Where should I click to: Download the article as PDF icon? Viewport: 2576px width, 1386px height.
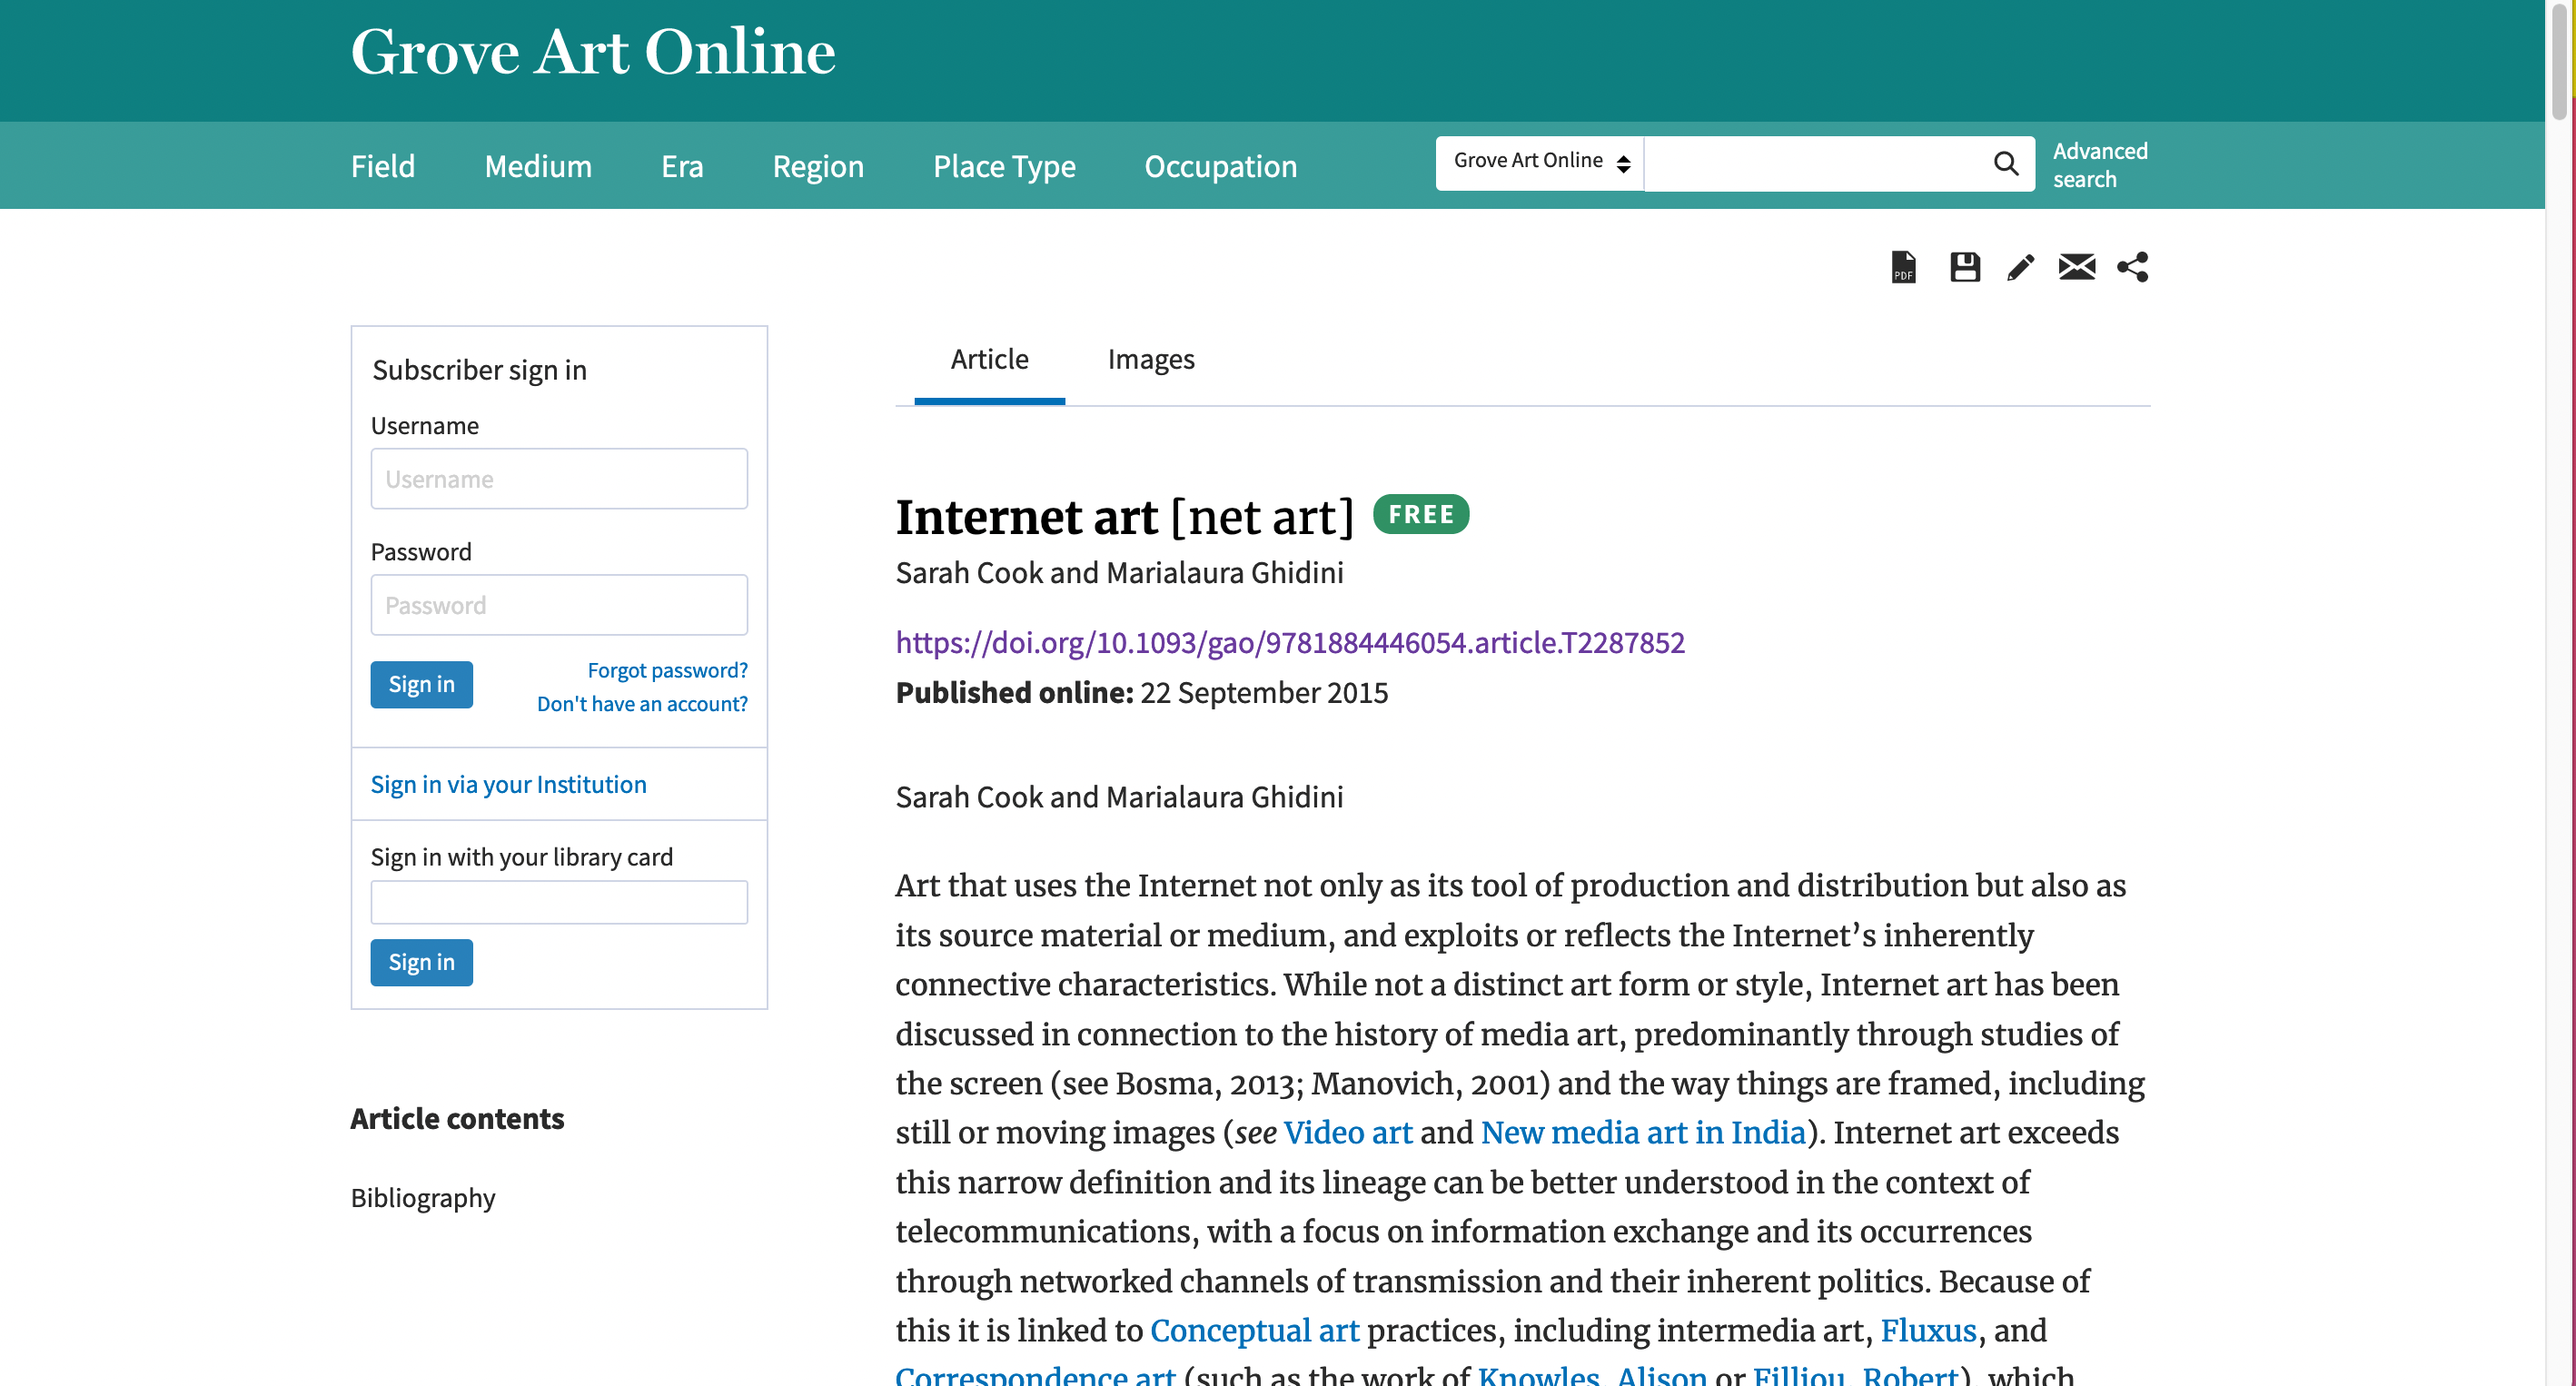(1903, 267)
